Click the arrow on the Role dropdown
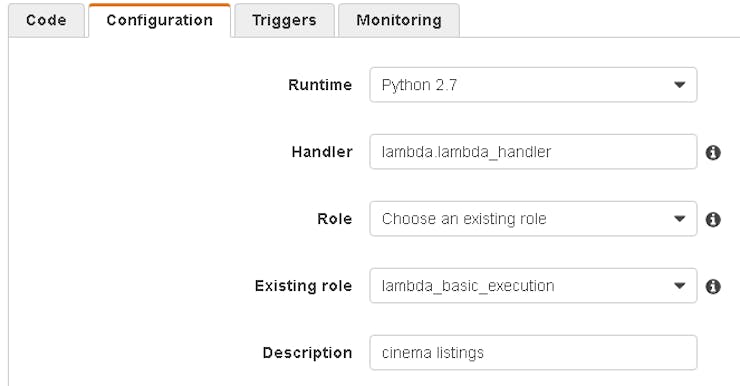Viewport: 740px width, 386px height. (680, 219)
